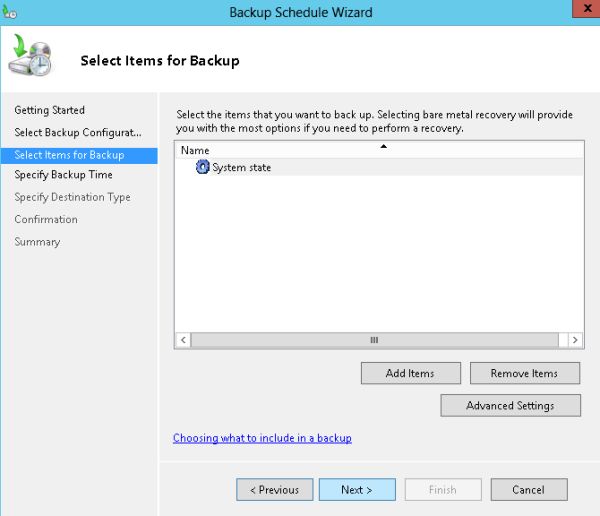The width and height of the screenshot is (600, 516).
Task: Click the horizontal scrollbar left arrow
Action: pyautogui.click(x=183, y=340)
